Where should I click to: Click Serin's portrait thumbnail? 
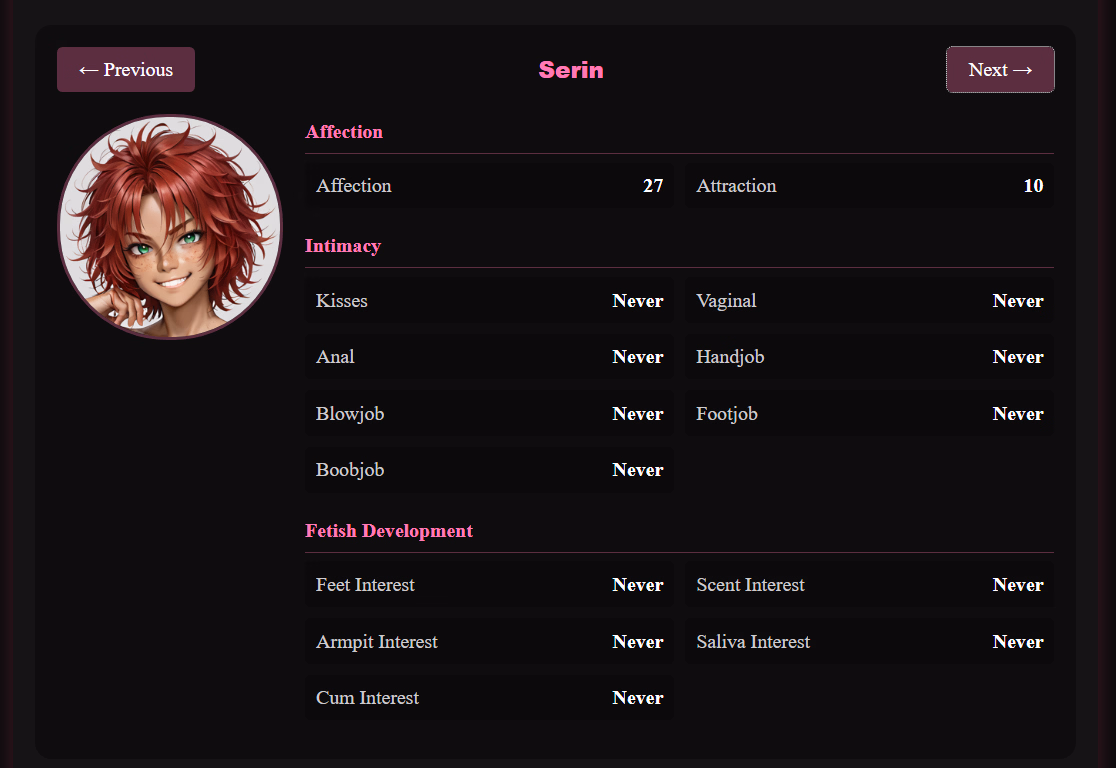pyautogui.click(x=170, y=227)
